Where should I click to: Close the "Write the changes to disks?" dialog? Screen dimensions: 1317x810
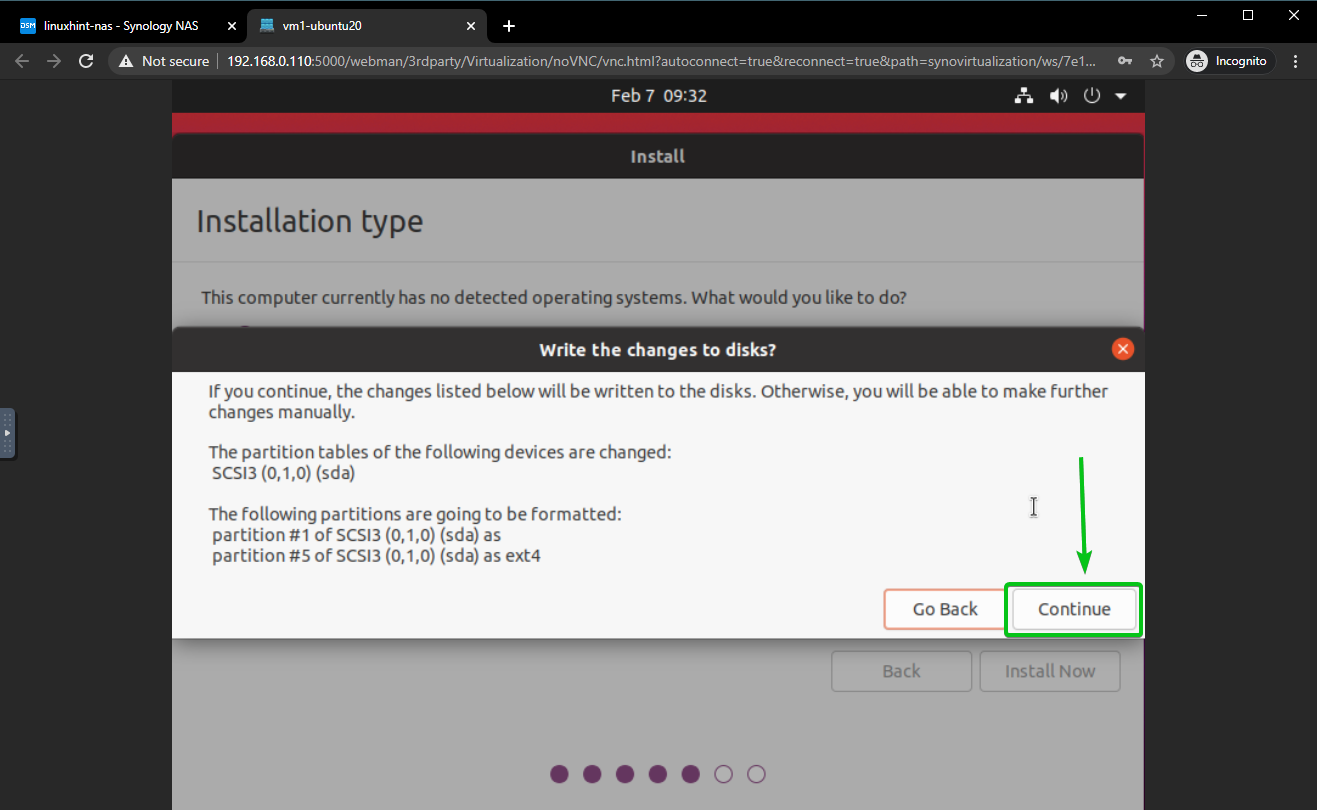point(1123,349)
